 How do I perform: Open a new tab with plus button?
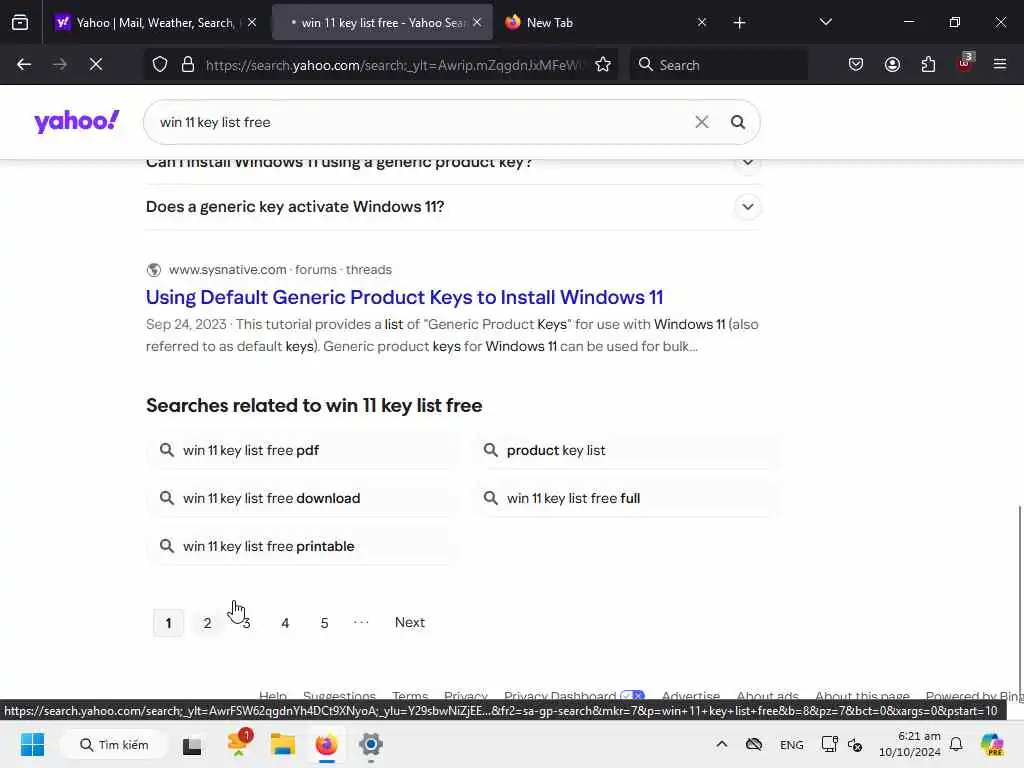pos(739,23)
